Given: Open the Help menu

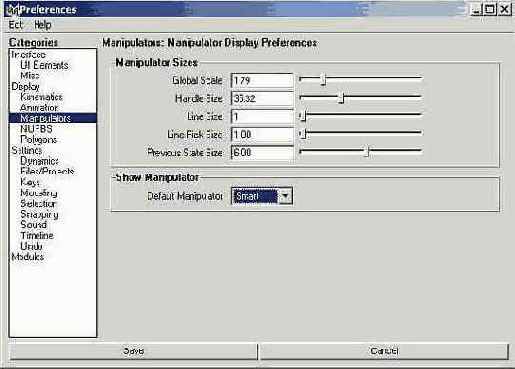Looking at the screenshot, I should pyautogui.click(x=43, y=25).
